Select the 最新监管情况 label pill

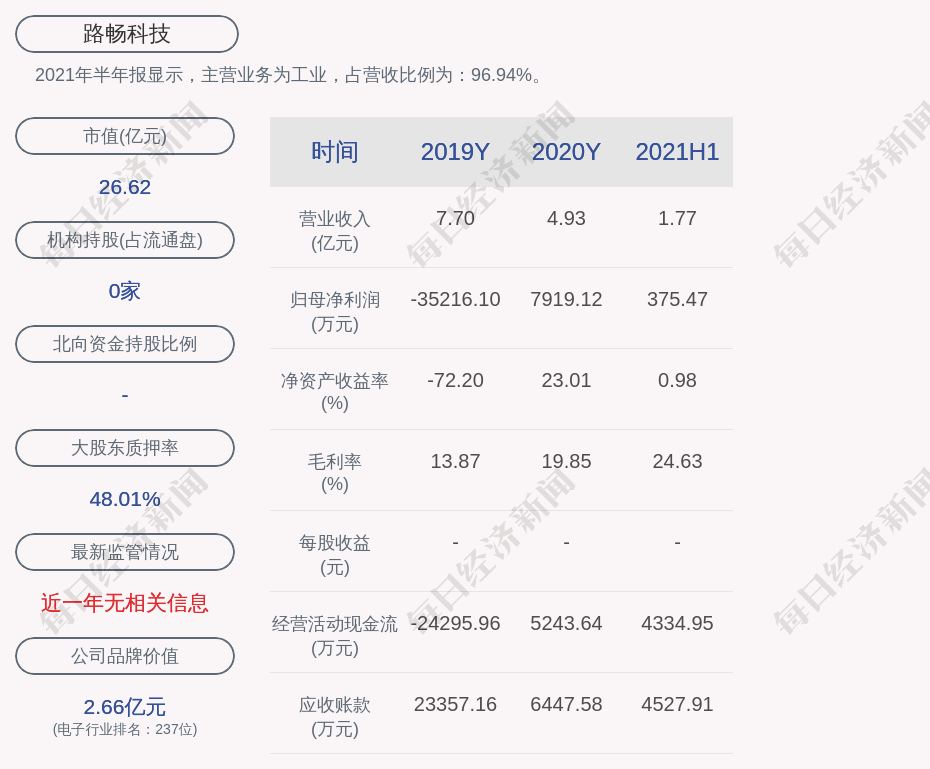pyautogui.click(x=125, y=552)
